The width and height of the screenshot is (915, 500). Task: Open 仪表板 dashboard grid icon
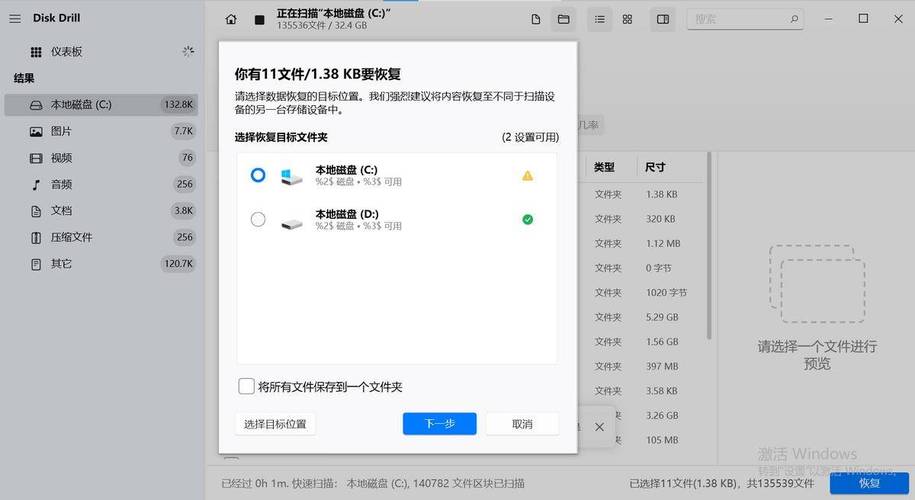tap(36, 52)
